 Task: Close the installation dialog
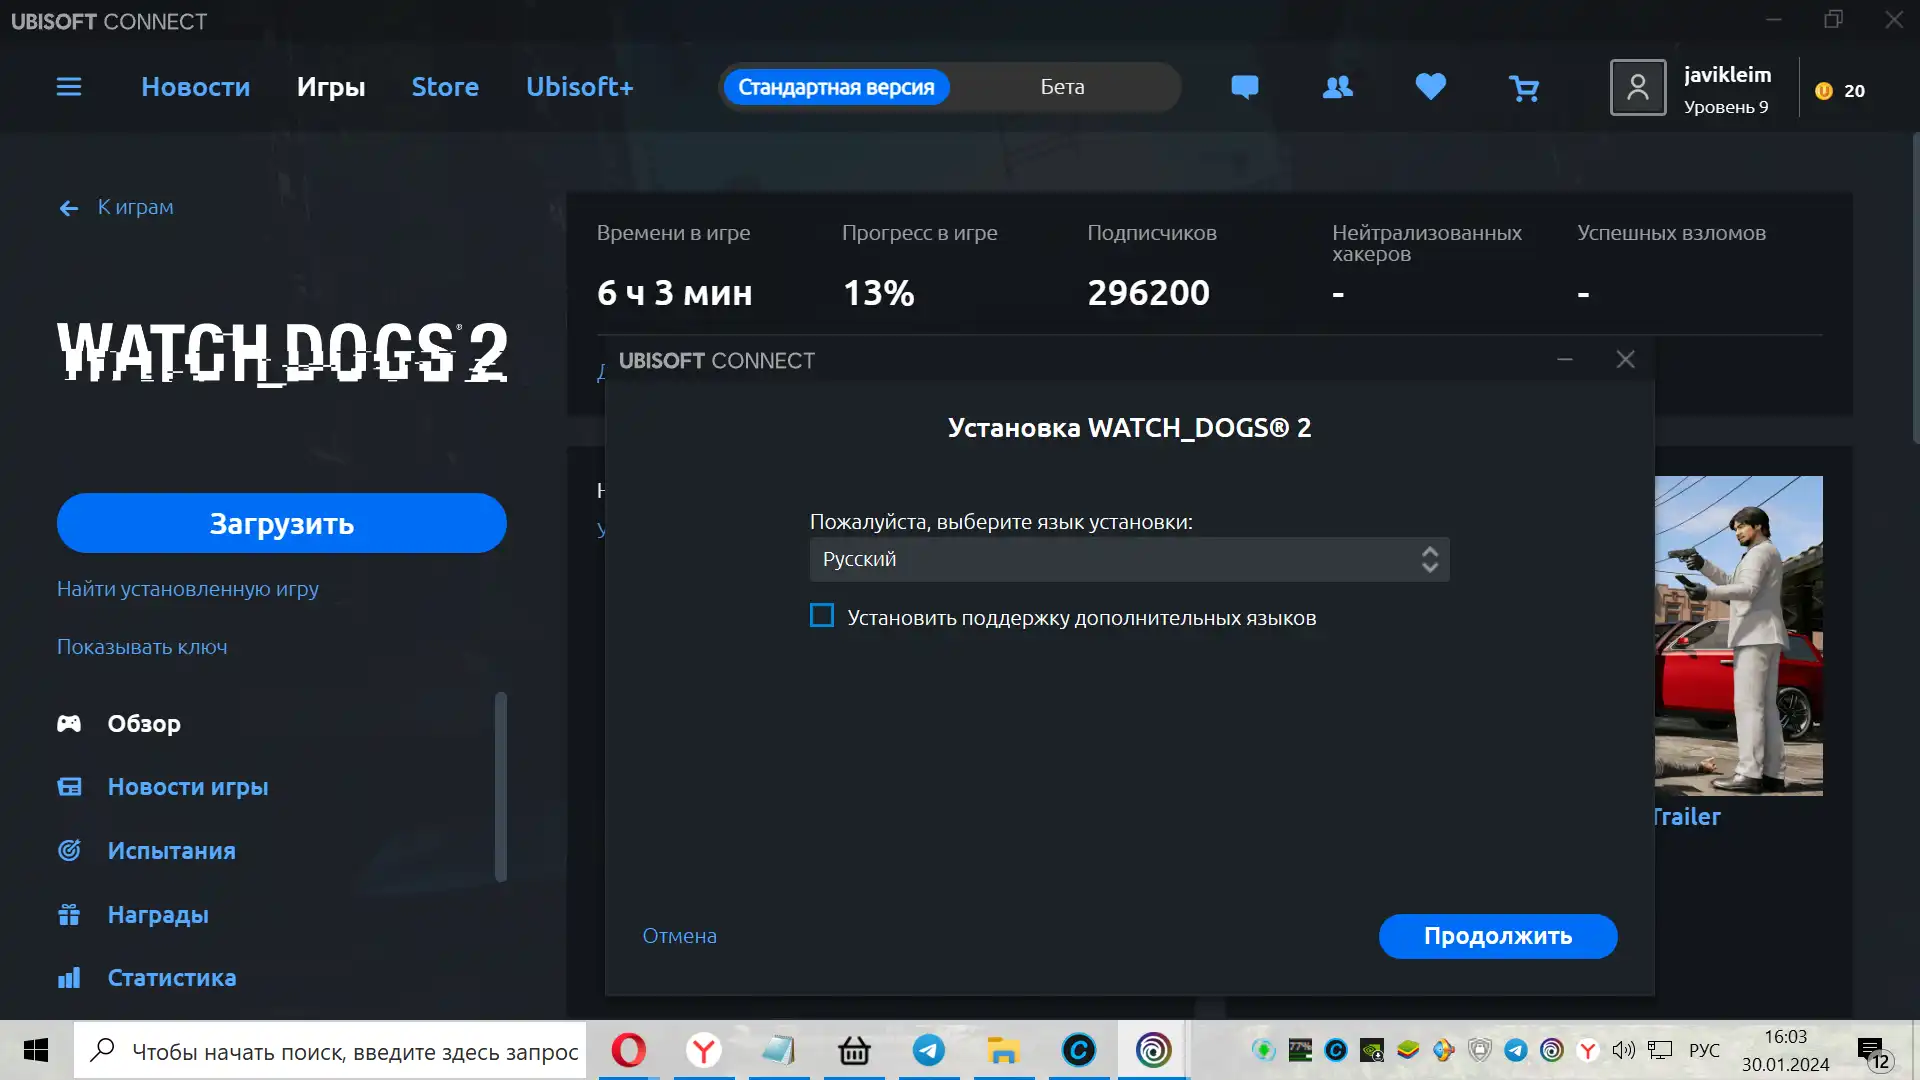pos(1626,360)
